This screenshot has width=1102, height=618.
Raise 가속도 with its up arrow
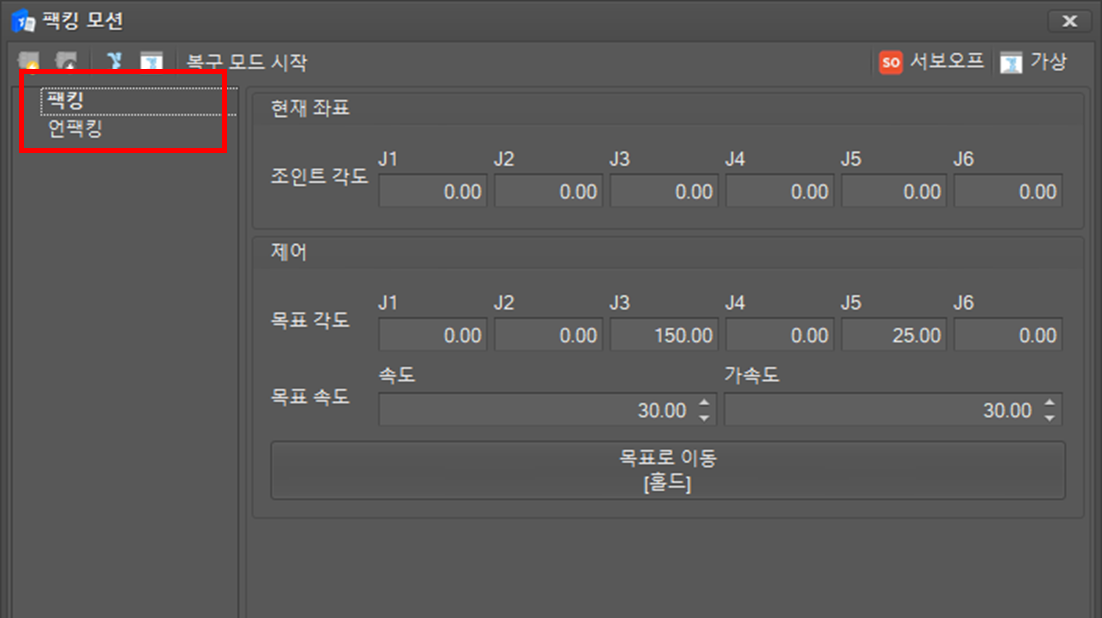tap(1049, 404)
